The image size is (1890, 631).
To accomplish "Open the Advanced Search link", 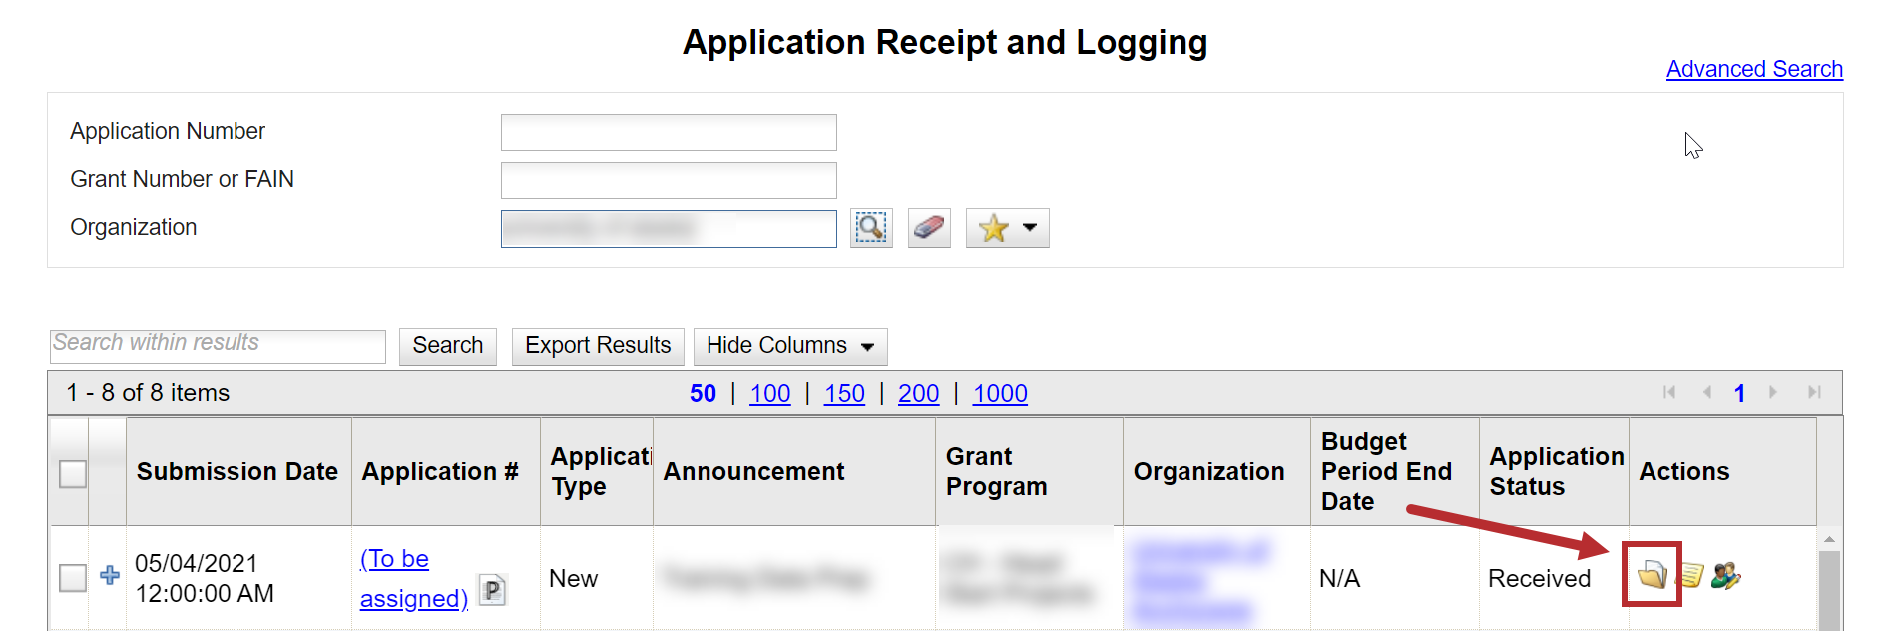I will click(x=1754, y=69).
